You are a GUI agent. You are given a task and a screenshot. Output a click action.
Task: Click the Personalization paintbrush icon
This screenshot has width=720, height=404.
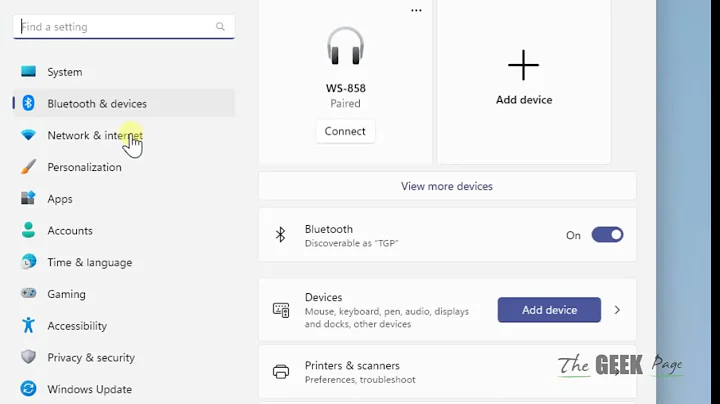pyautogui.click(x=28, y=167)
